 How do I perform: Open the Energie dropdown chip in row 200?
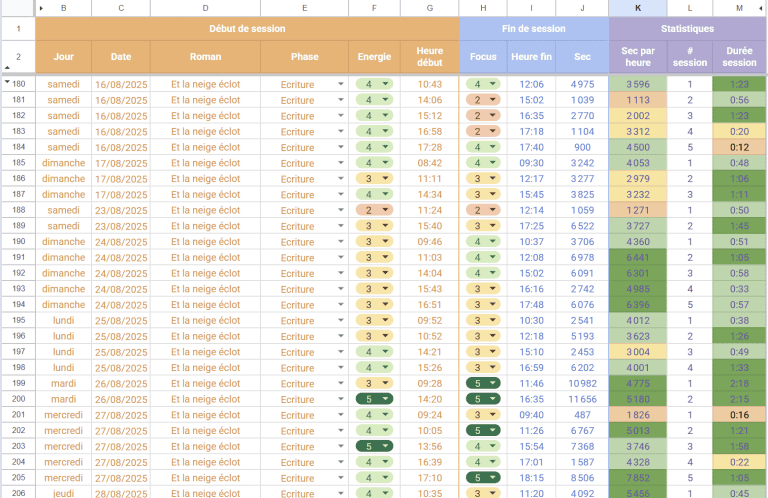coord(374,398)
